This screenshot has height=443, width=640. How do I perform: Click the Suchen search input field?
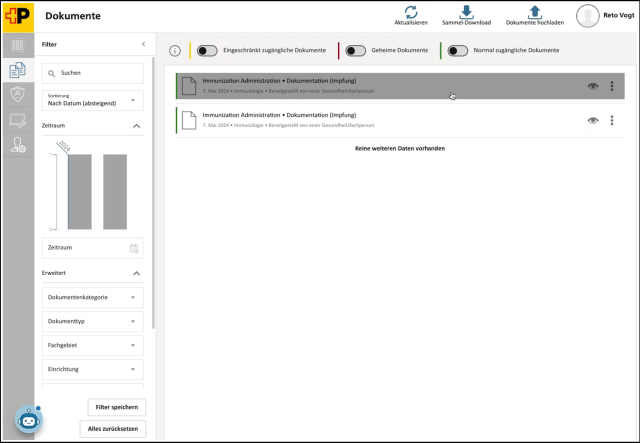[x=93, y=73]
